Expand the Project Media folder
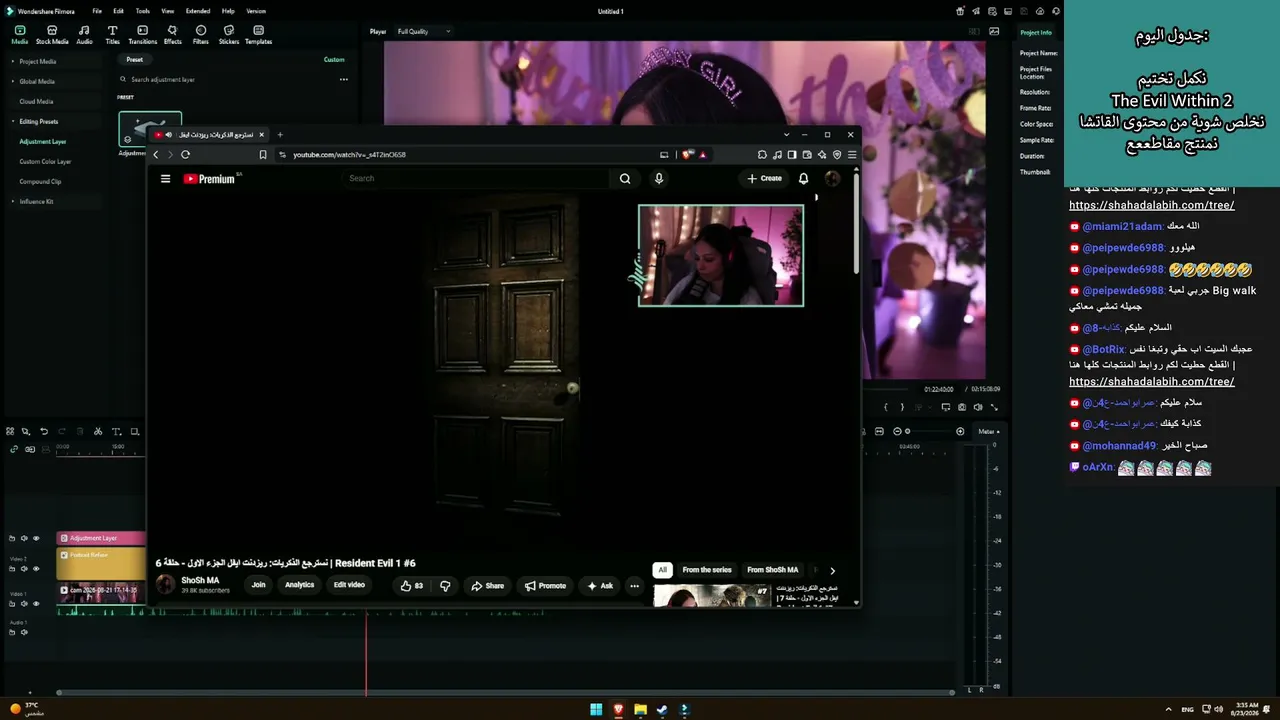The width and height of the screenshot is (1280, 720). [x=13, y=62]
